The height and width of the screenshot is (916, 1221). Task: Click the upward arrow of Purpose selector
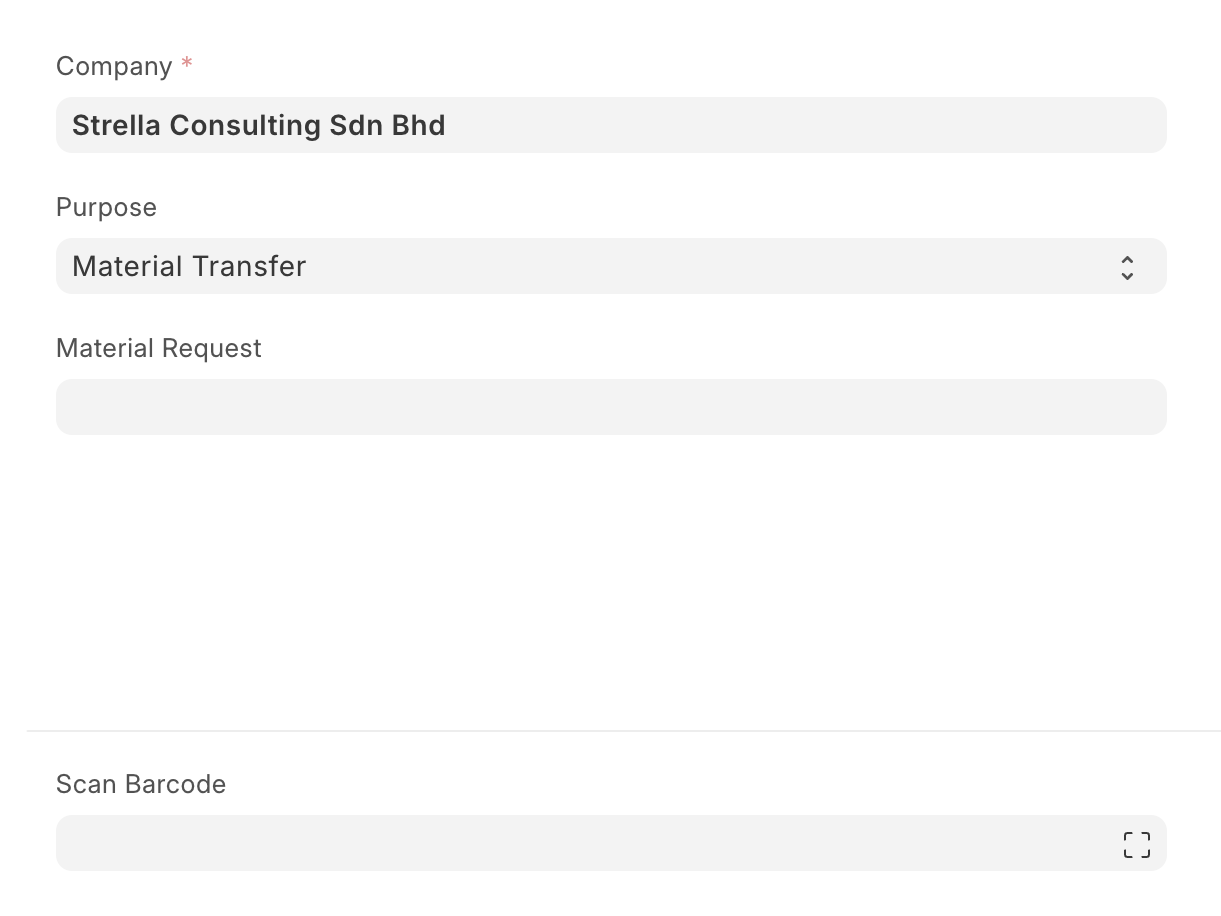pos(1127,259)
